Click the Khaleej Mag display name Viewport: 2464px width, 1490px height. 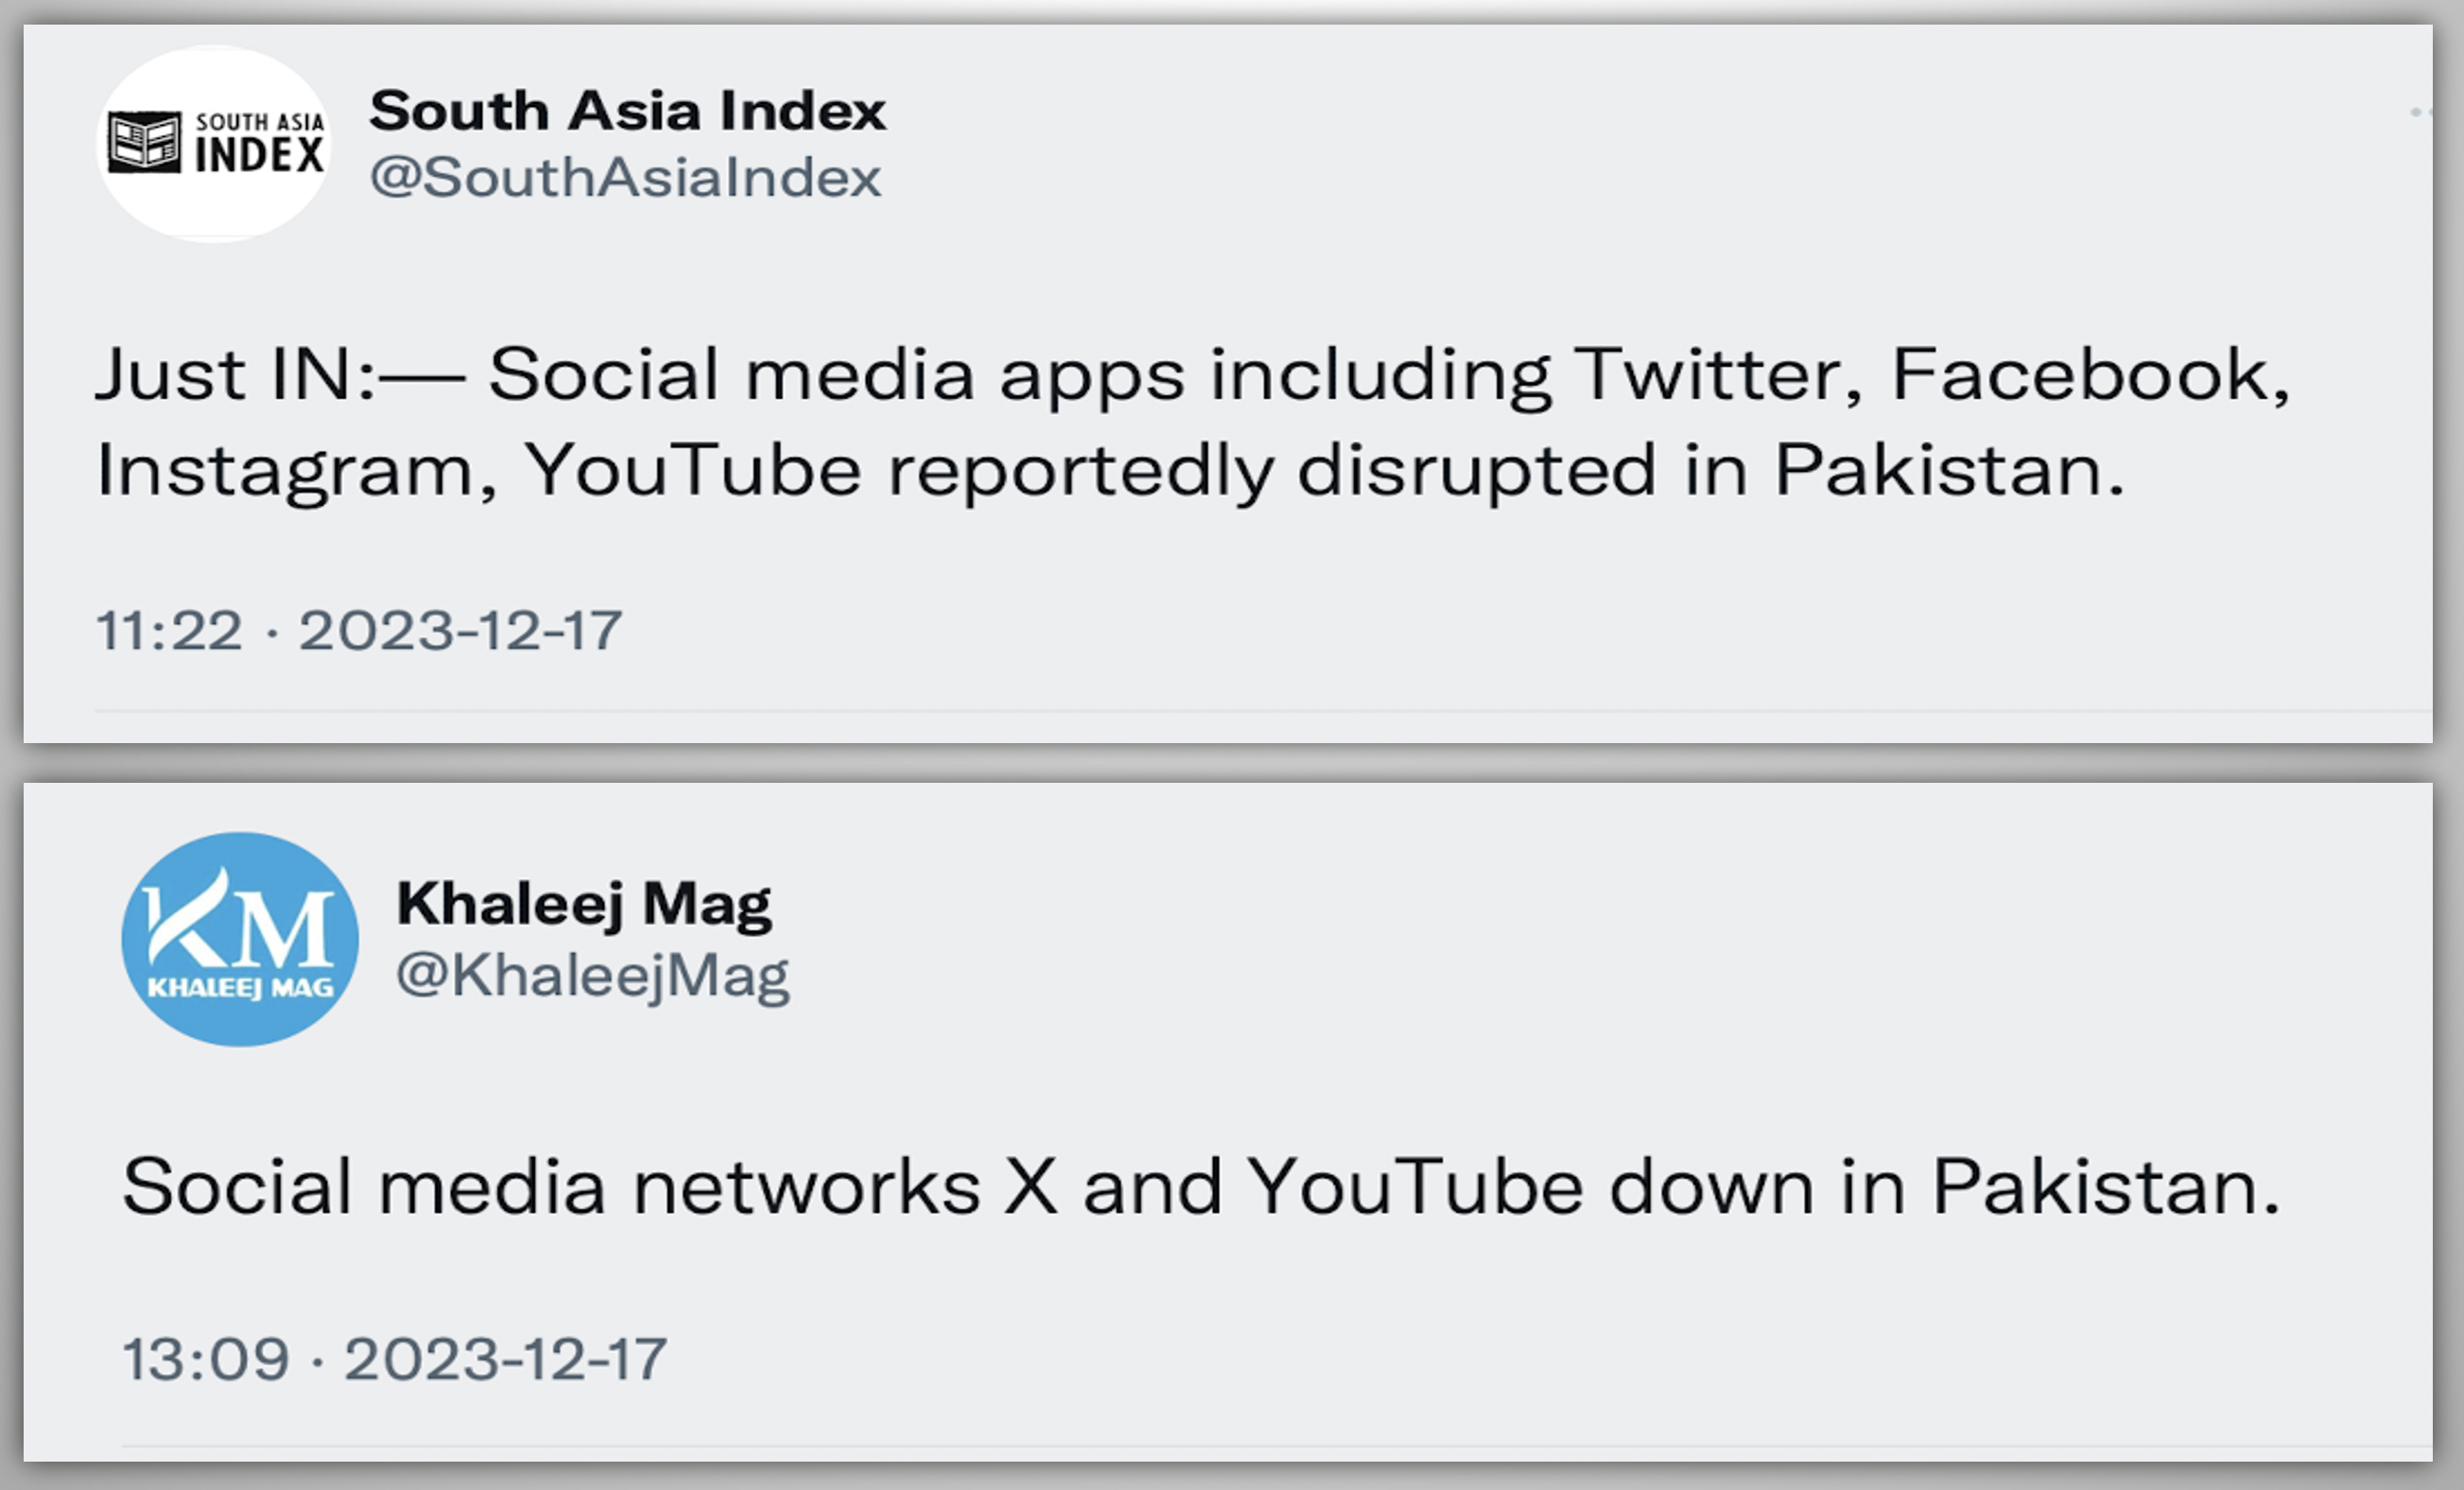tap(584, 904)
